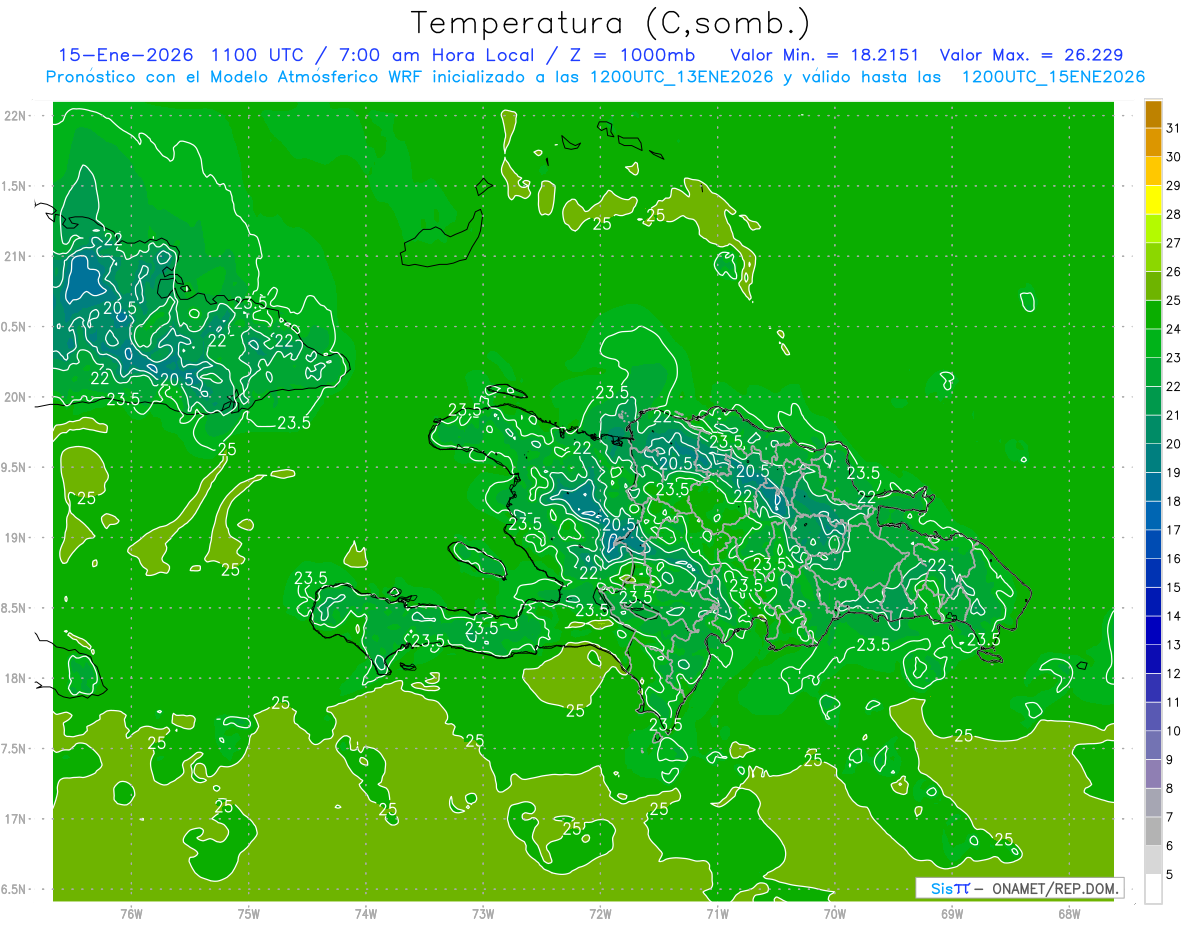Click the legend value '20' on color bar
The image size is (1200, 927).
(1174, 444)
